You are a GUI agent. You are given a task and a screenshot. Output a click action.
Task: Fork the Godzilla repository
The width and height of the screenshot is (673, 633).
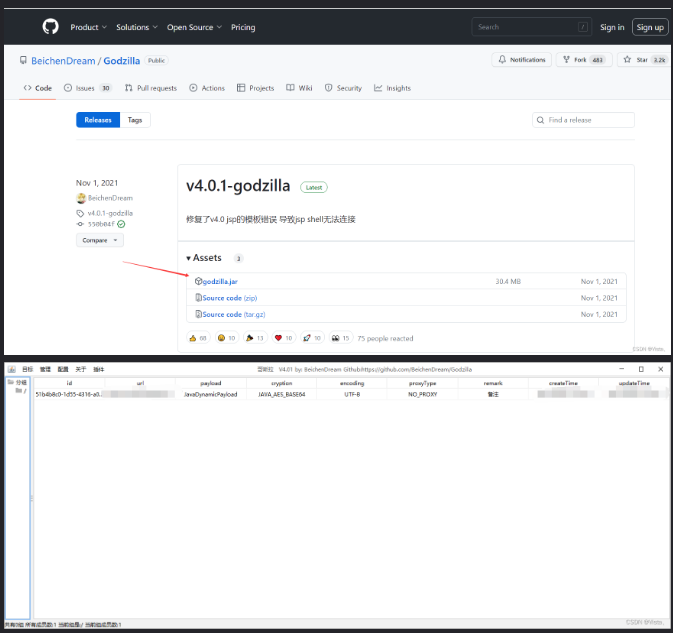584,60
